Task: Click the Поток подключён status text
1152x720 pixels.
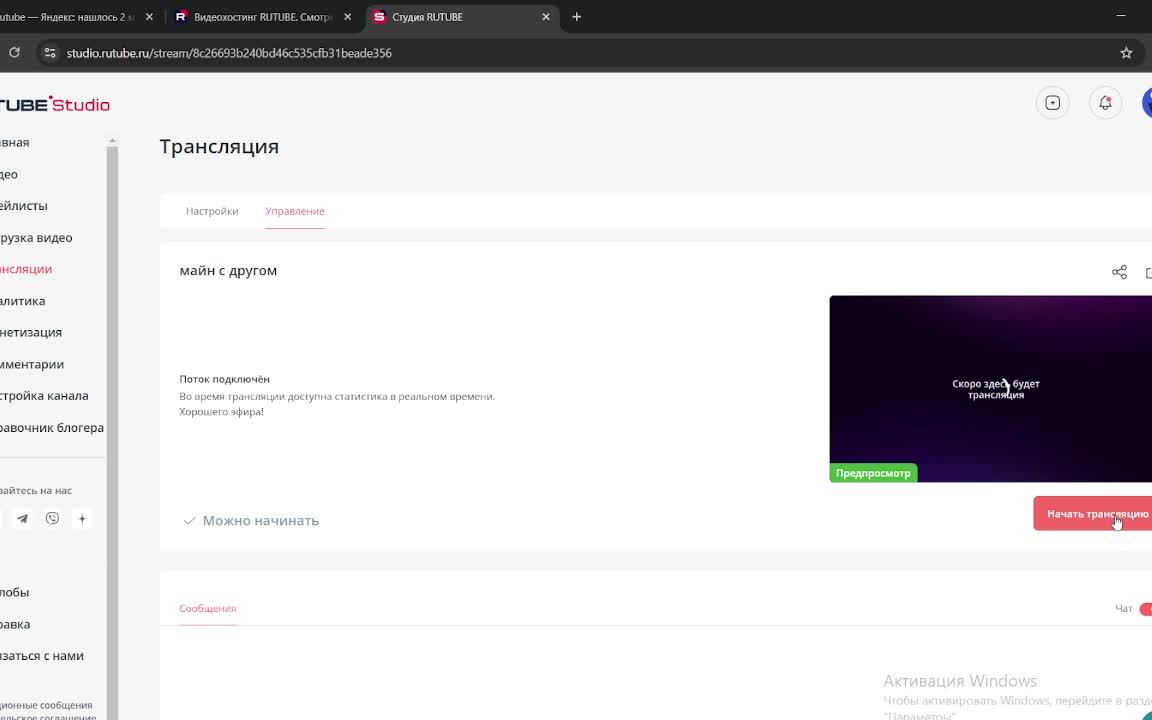Action: point(224,379)
